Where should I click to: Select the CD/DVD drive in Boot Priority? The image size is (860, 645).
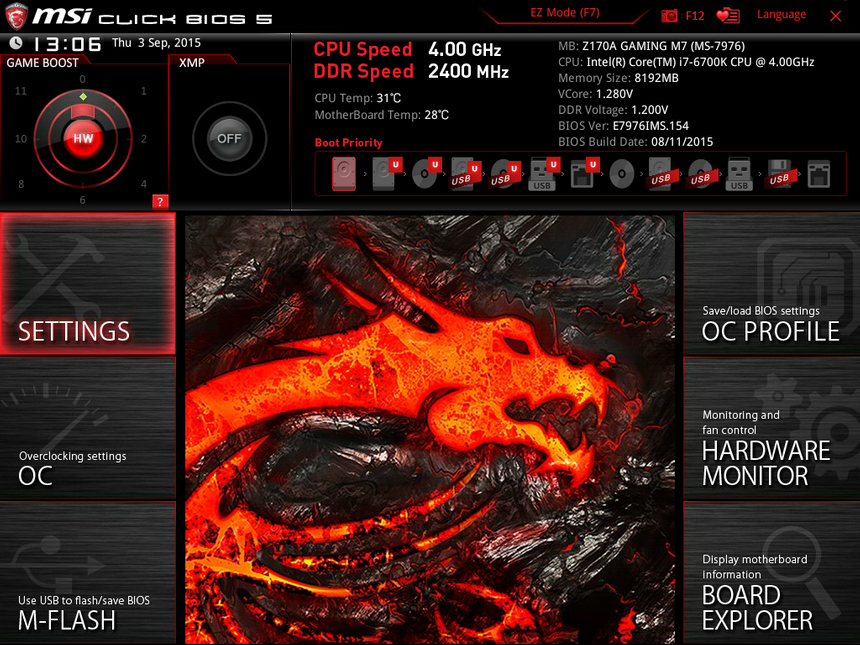pyautogui.click(x=423, y=174)
